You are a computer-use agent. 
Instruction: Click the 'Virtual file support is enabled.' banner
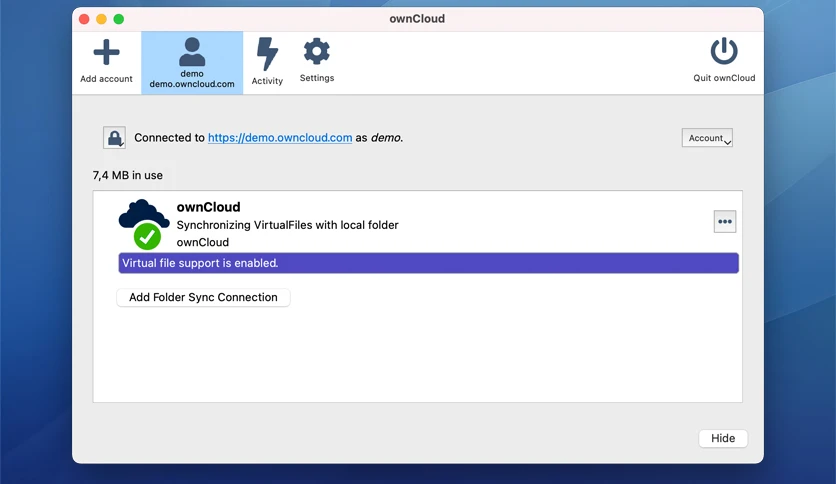point(428,263)
